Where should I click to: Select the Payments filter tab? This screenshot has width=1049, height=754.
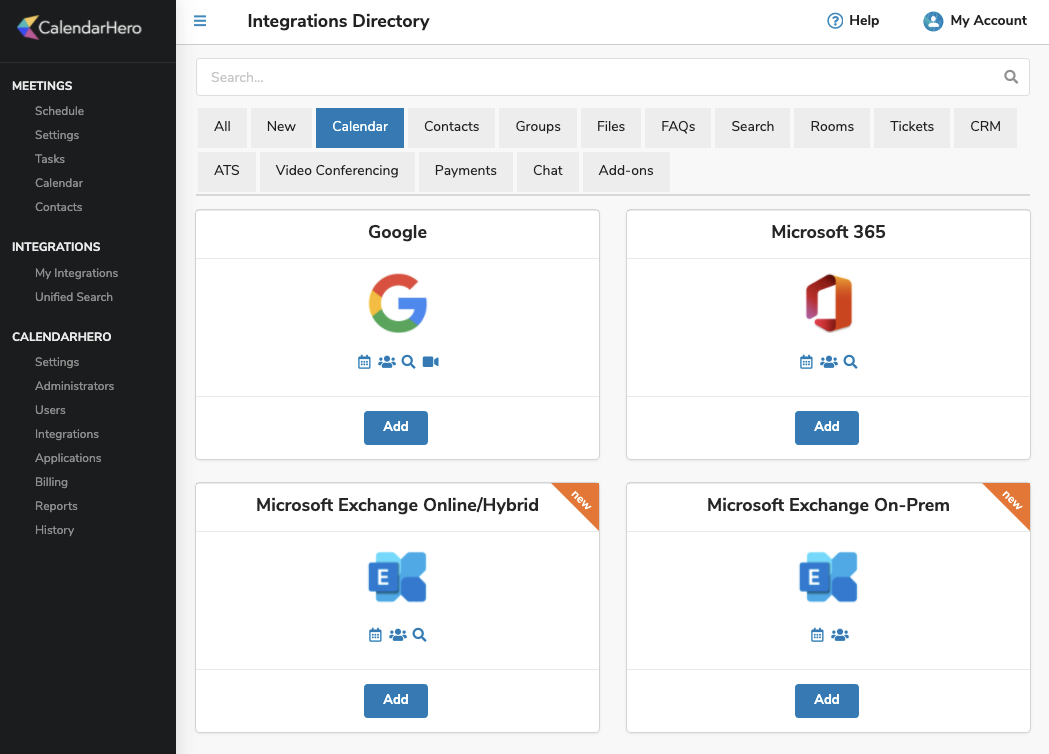466,171
